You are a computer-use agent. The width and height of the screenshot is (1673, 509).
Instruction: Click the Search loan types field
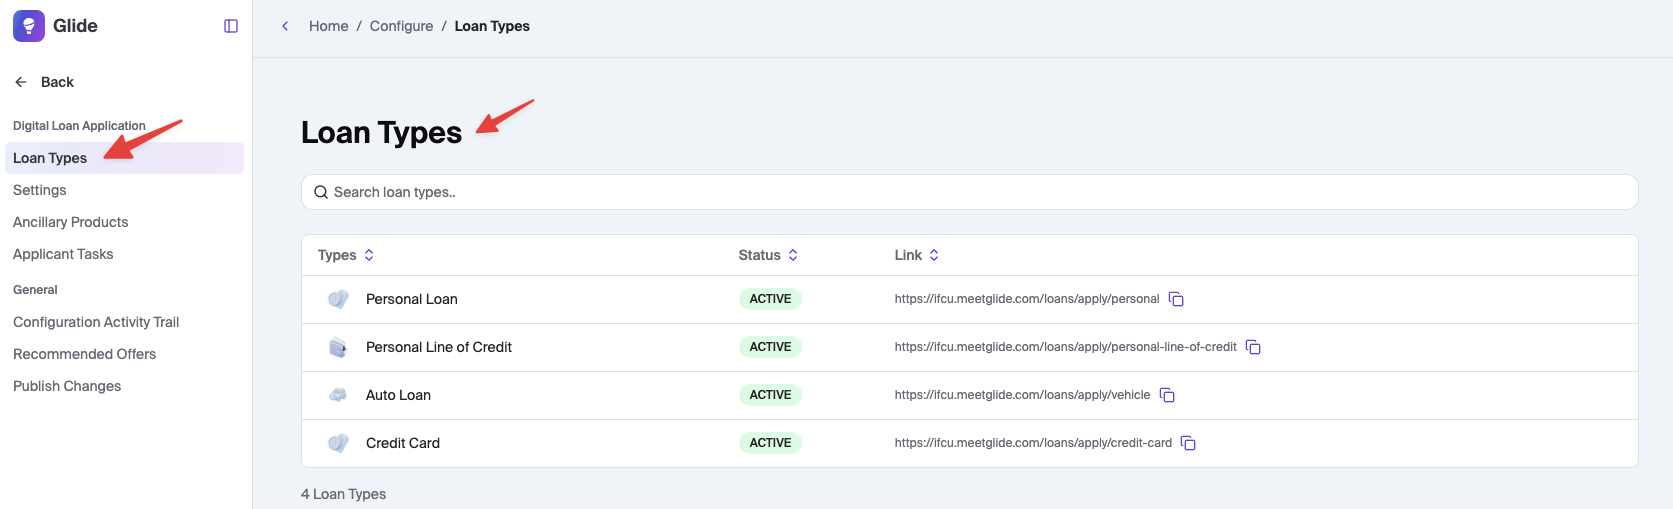pos(968,192)
